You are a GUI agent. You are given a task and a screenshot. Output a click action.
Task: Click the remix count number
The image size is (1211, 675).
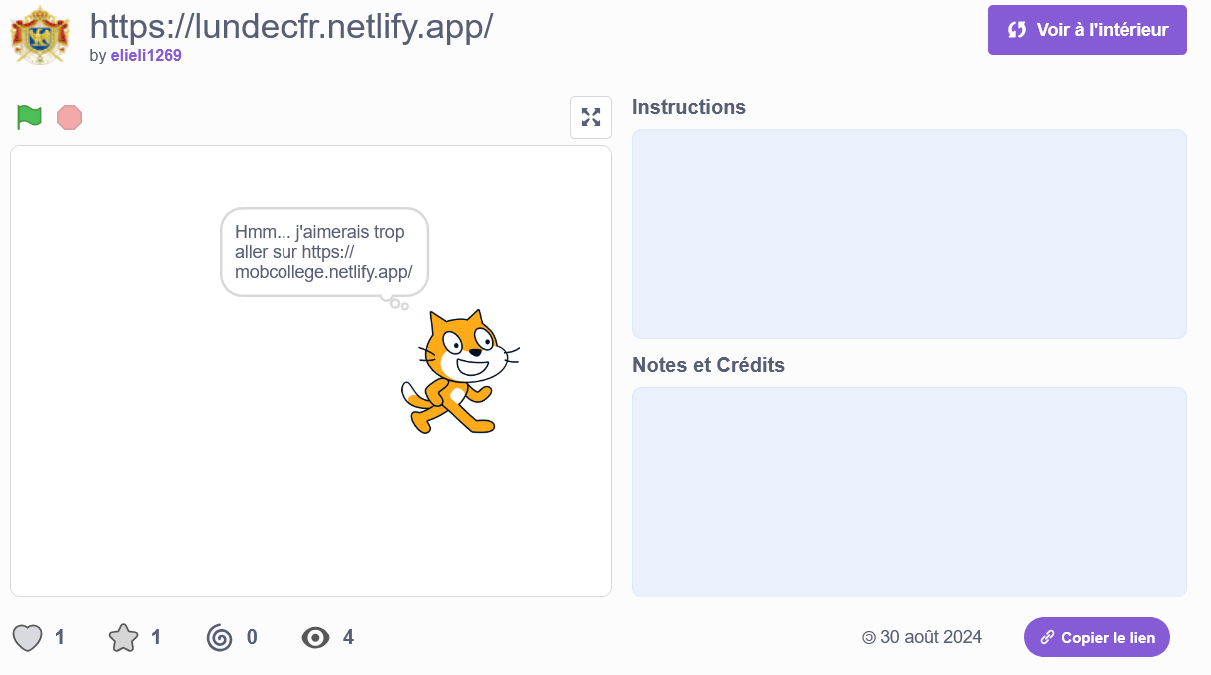coord(252,637)
